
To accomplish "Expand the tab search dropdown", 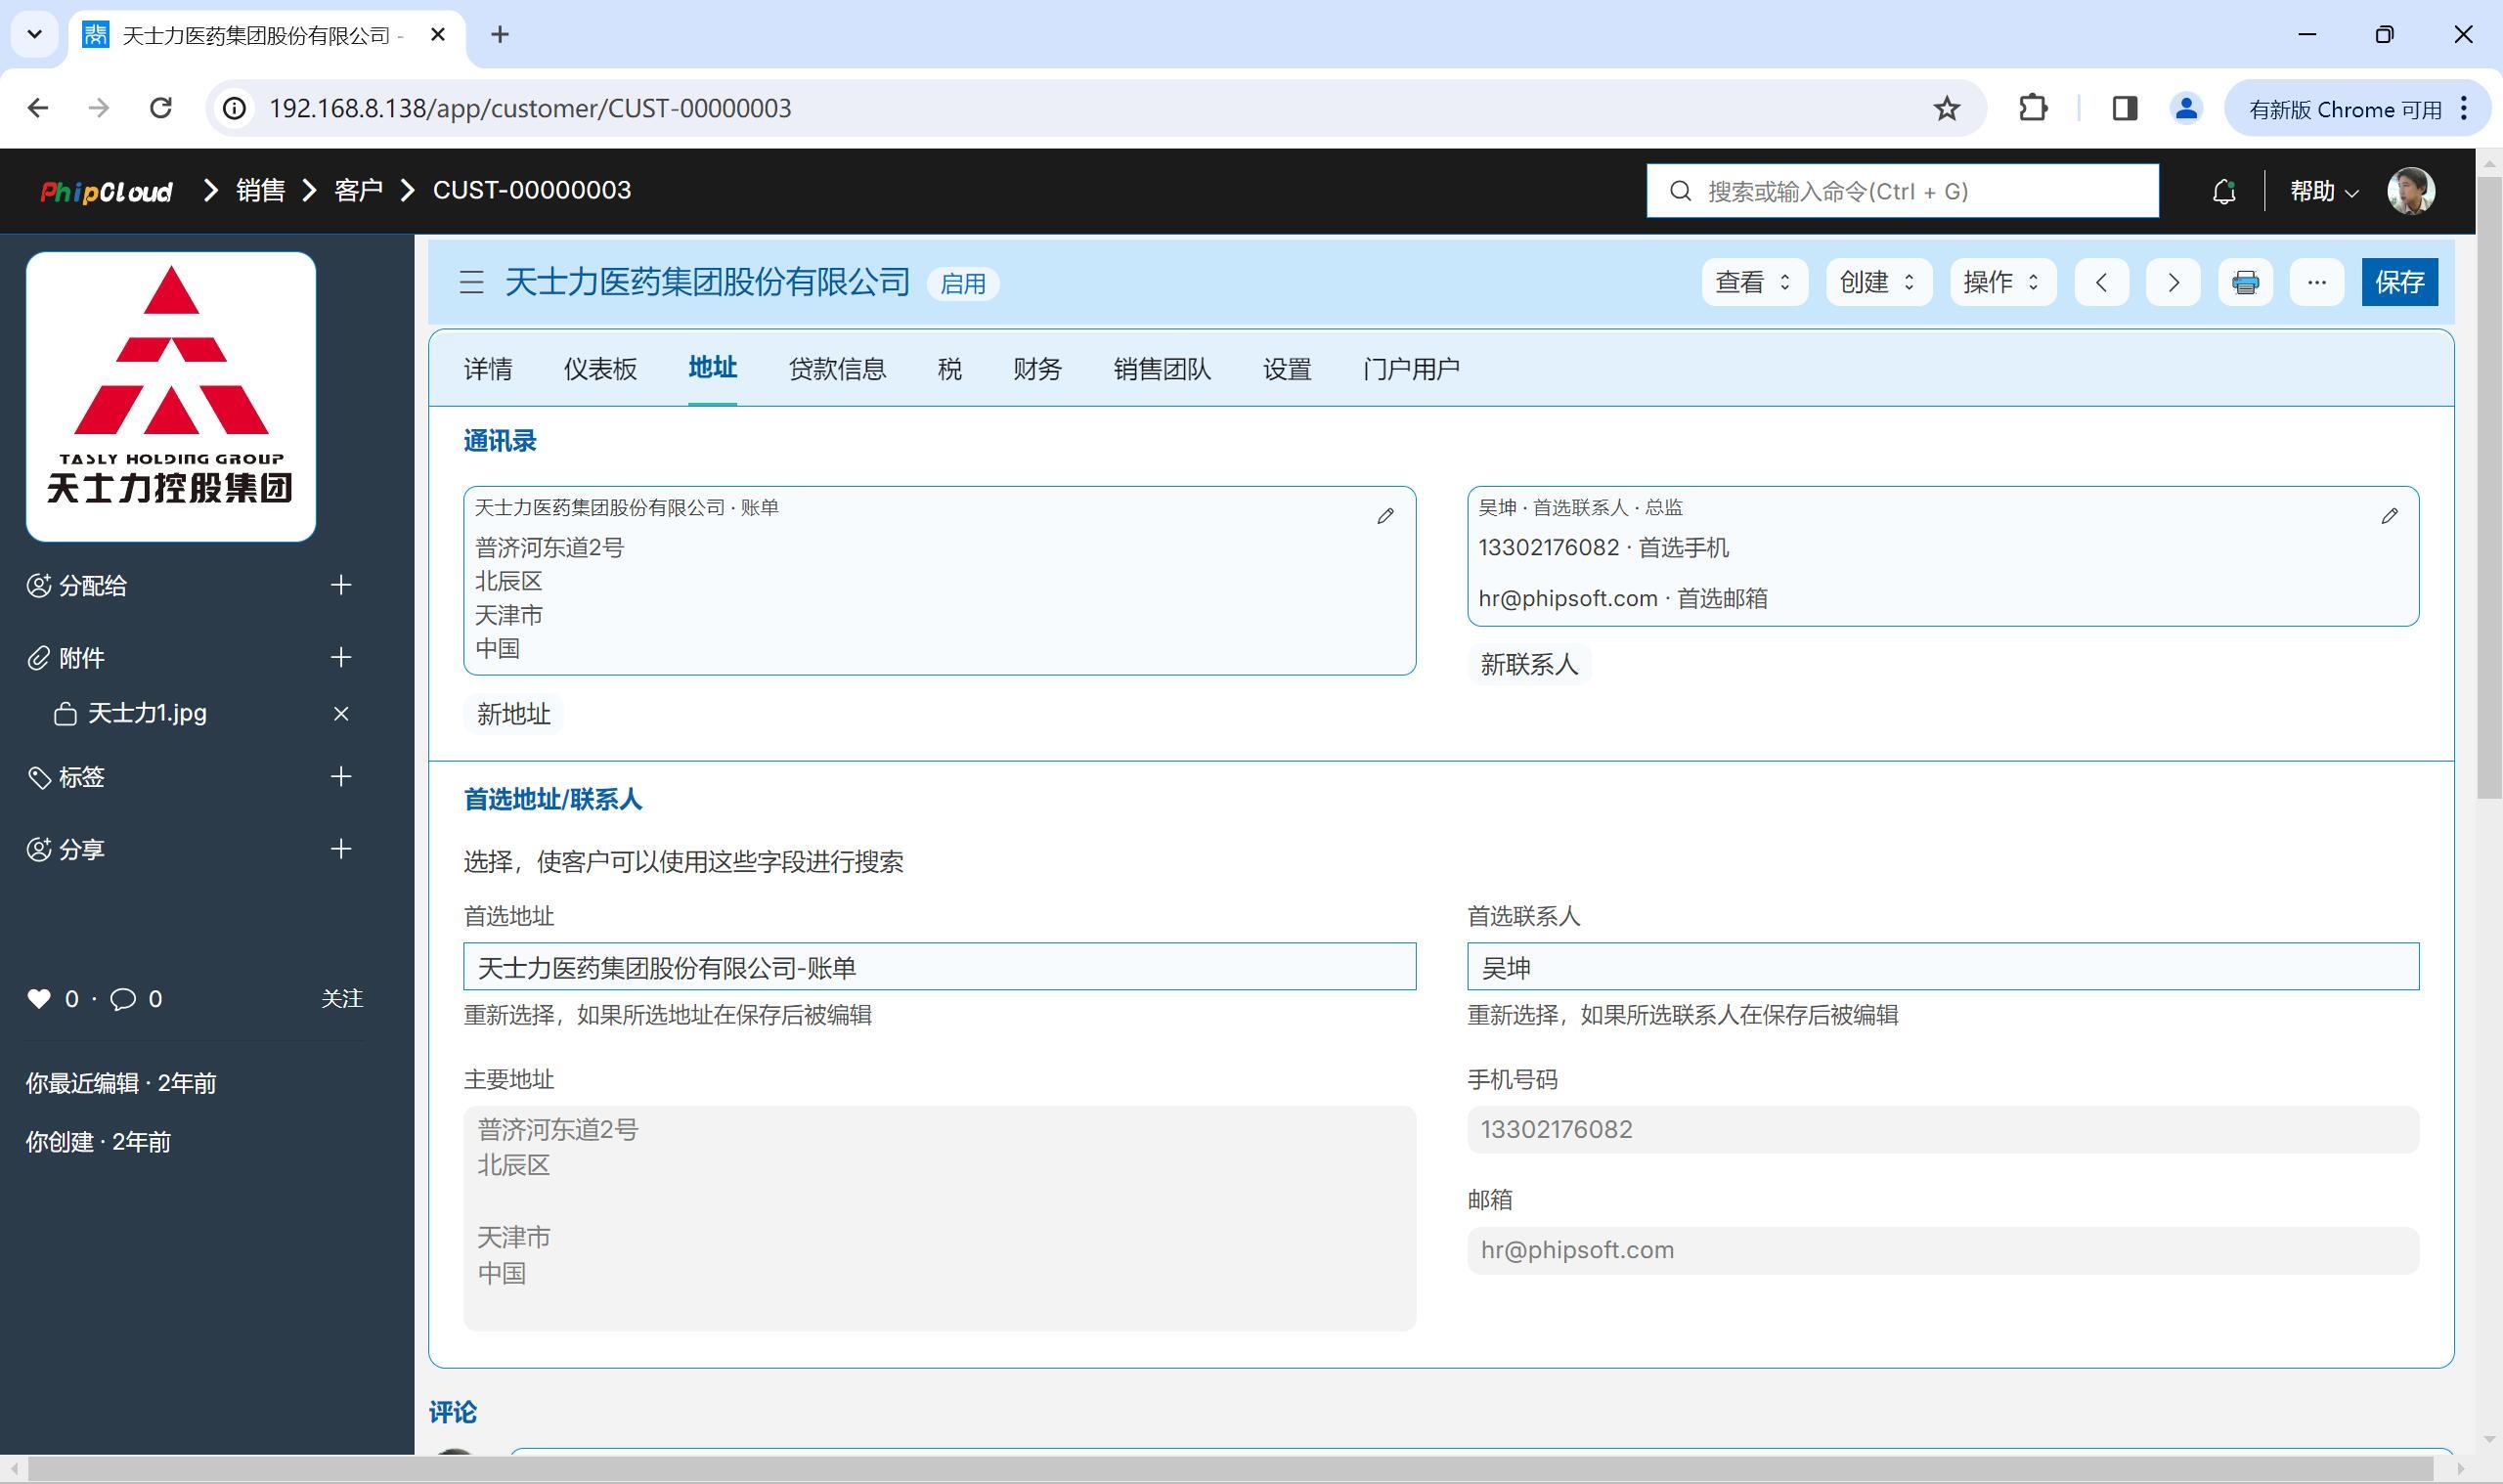I will coord(34,35).
